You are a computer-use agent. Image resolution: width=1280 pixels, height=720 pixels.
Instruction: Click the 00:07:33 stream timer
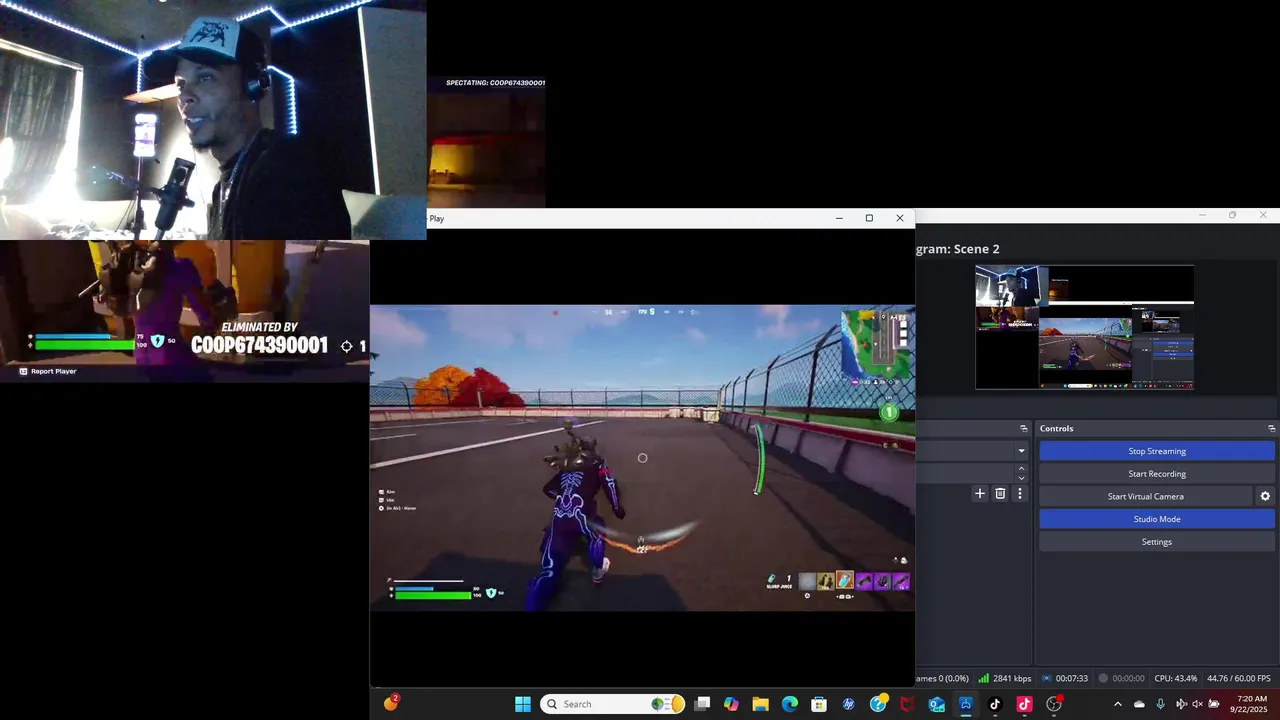(1064, 678)
